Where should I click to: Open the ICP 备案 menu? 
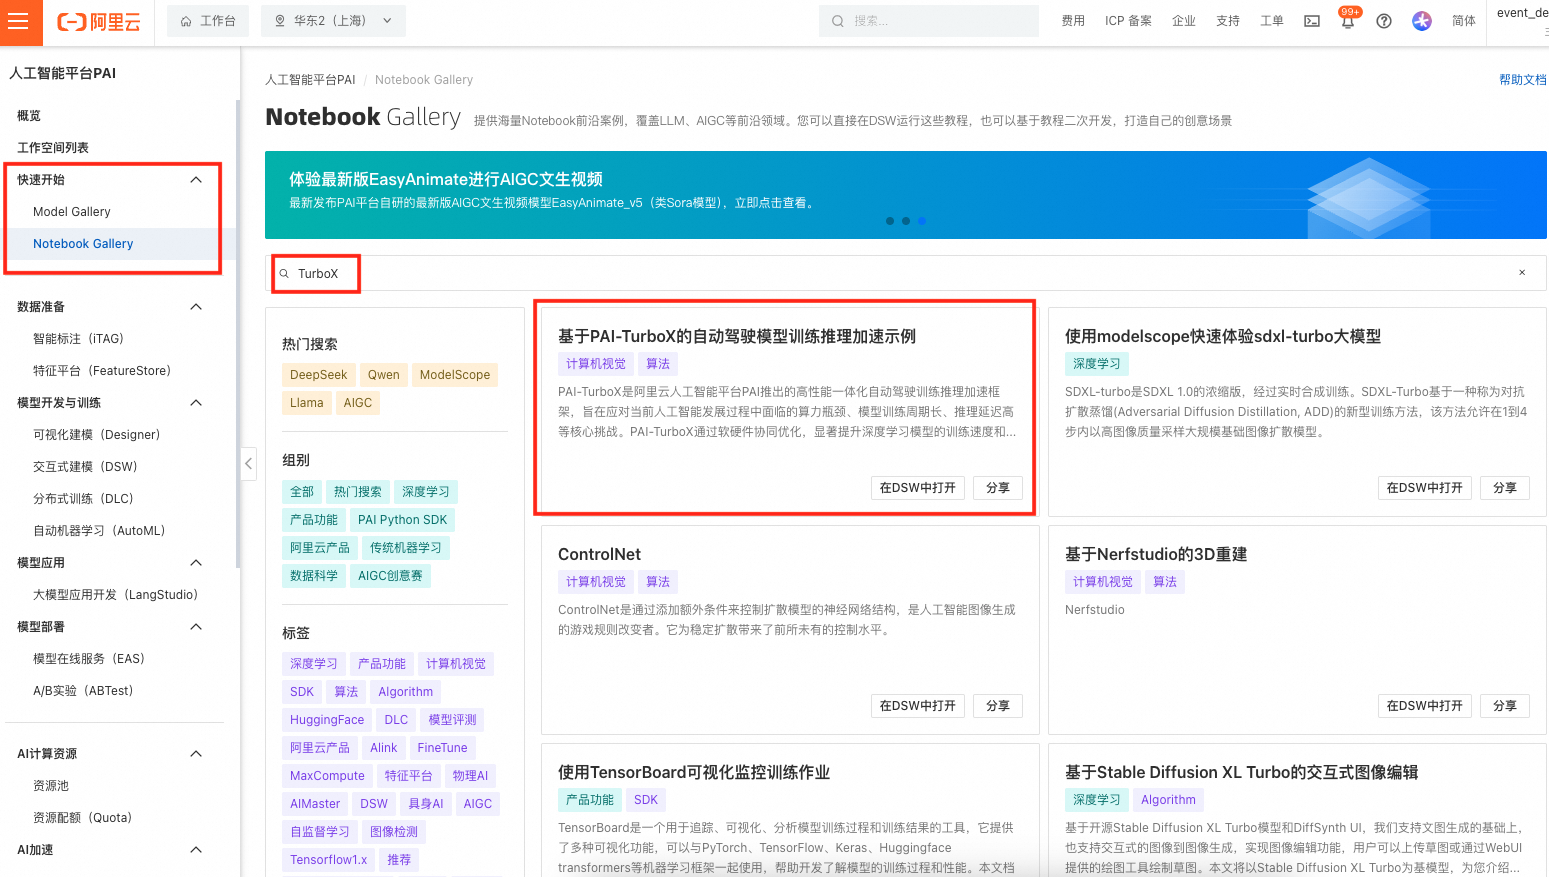tap(1128, 21)
